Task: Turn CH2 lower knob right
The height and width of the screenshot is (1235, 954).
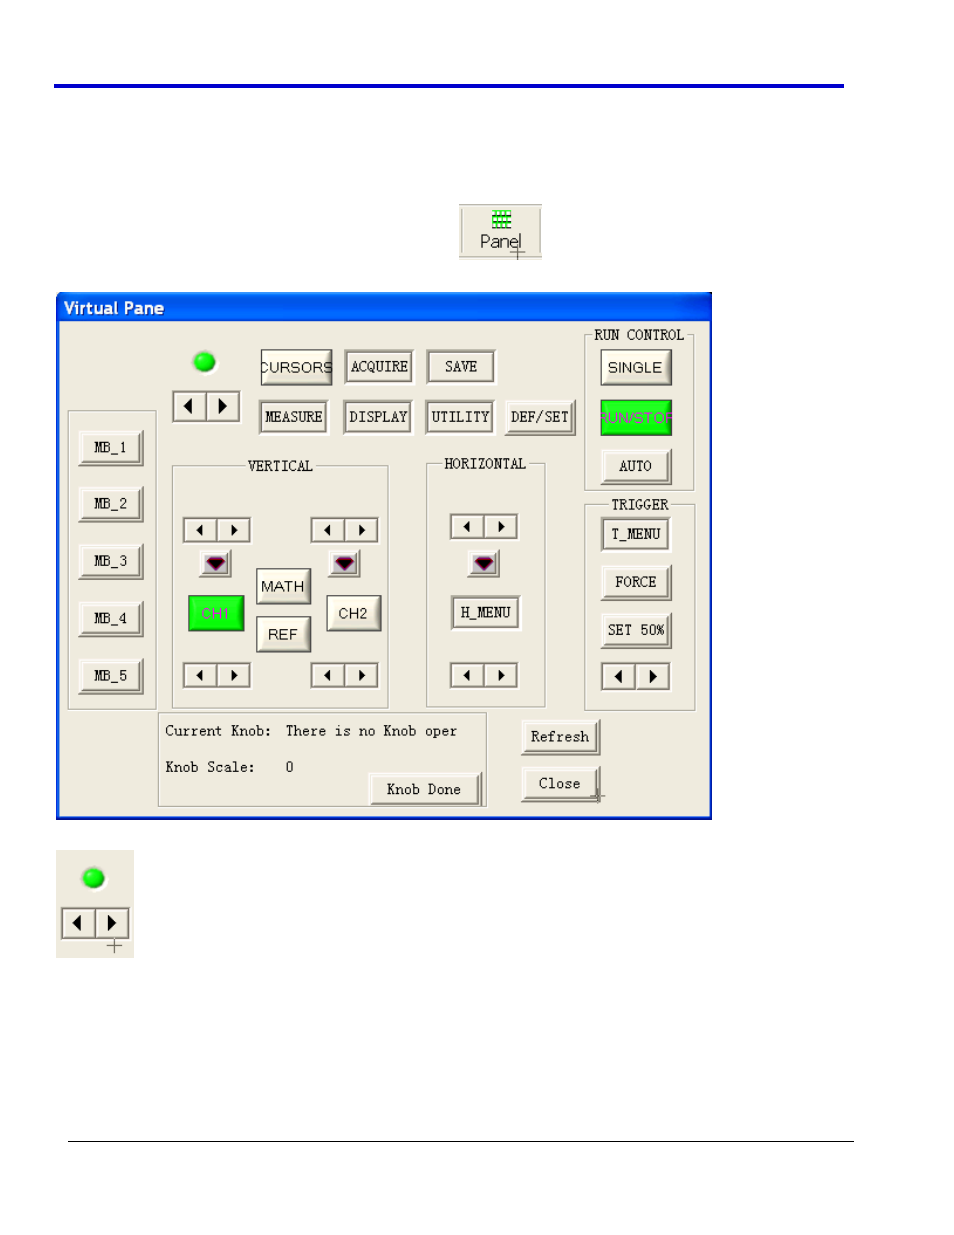Action: coord(362,676)
